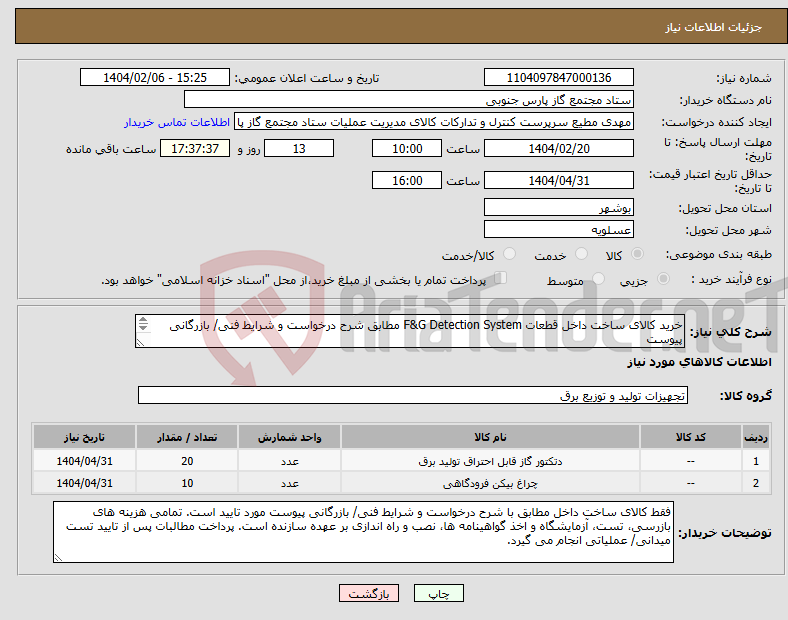Click the scroll-down arrow in description box
This screenshot has width=788, height=620.
pyautogui.click(x=143, y=328)
